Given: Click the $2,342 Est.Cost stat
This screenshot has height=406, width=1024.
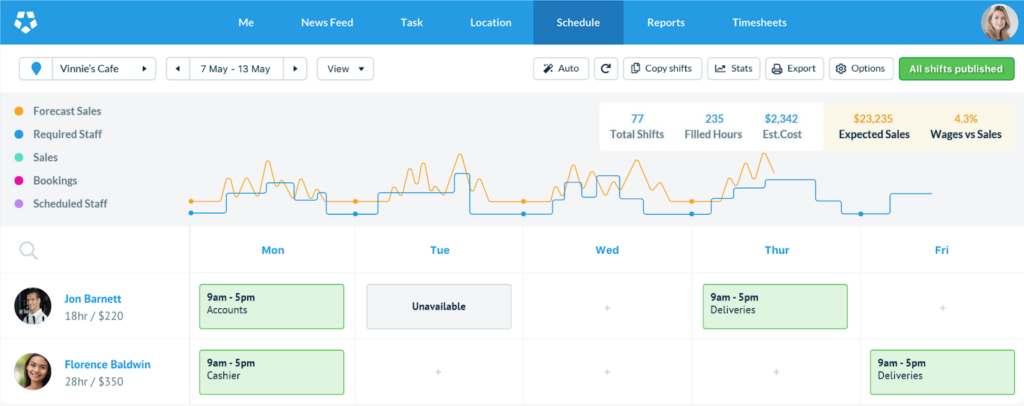Looking at the screenshot, I should 782,127.
